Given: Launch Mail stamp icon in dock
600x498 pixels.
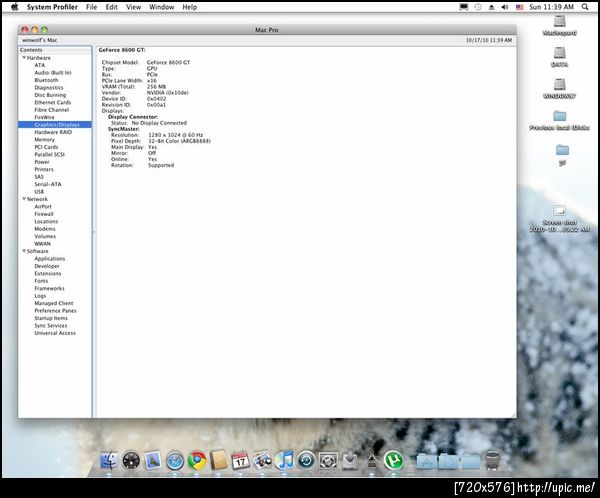Looking at the screenshot, I should click(153, 460).
